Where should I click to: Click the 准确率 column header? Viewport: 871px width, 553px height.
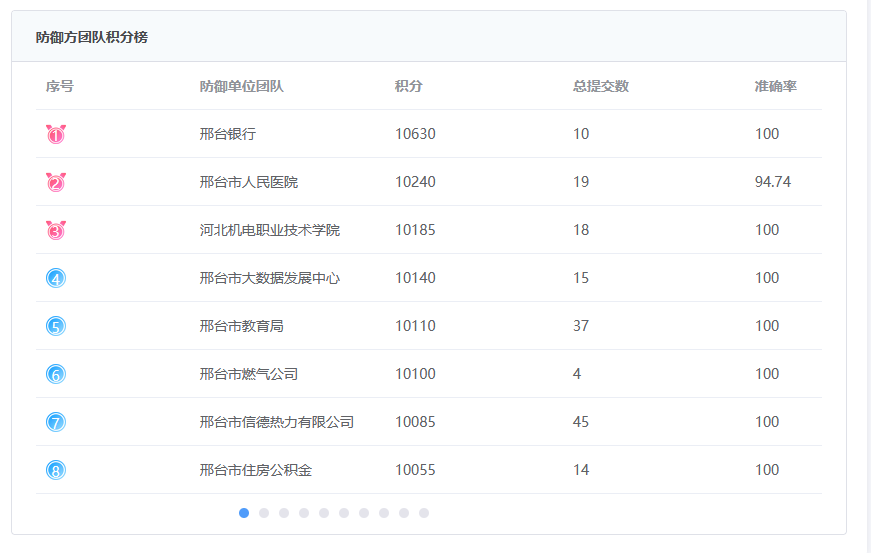[775, 86]
